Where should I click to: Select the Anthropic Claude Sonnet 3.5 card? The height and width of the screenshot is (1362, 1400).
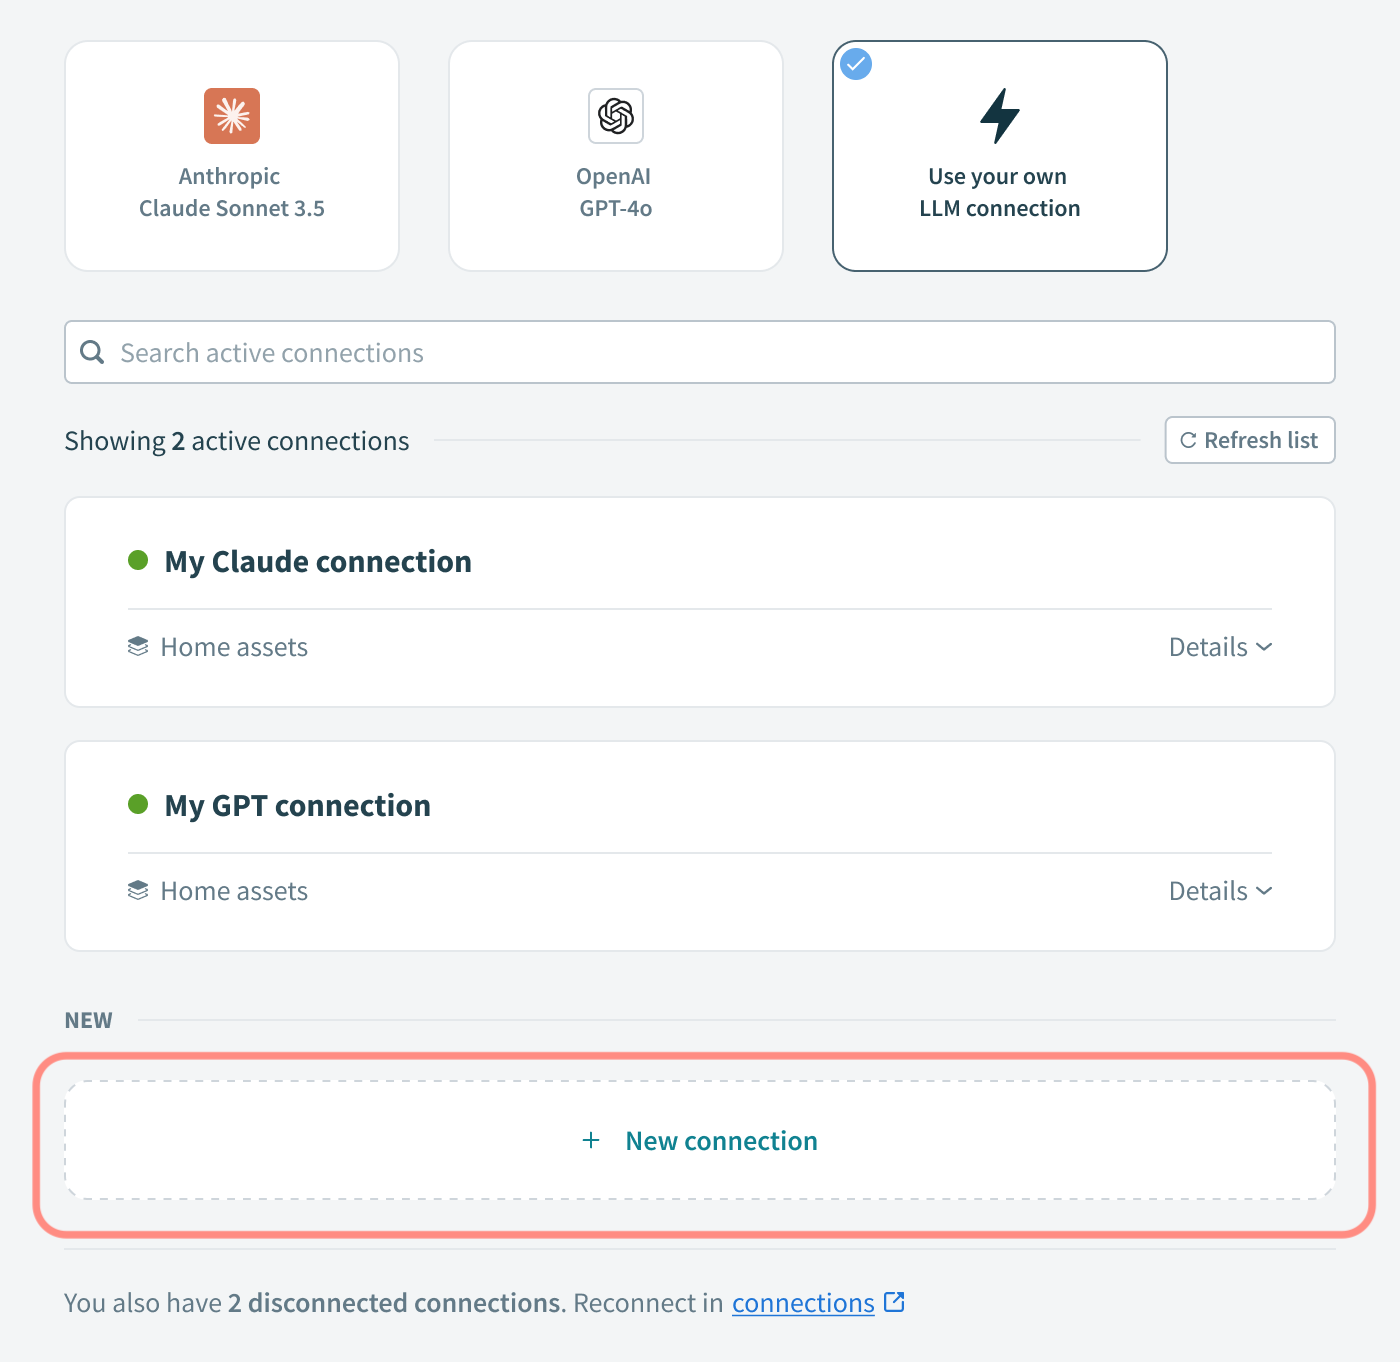[x=231, y=155]
